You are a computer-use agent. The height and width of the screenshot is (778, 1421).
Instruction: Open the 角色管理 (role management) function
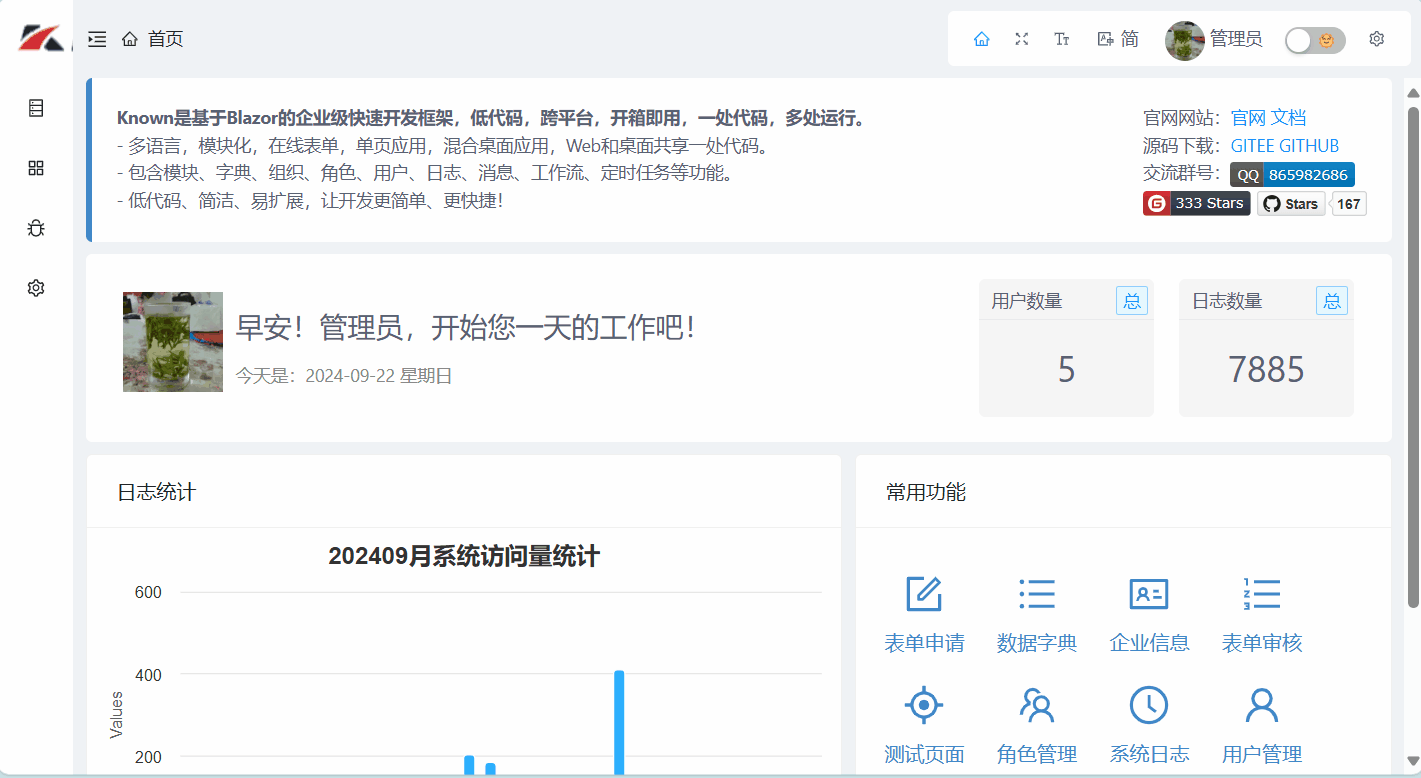[x=1037, y=723]
